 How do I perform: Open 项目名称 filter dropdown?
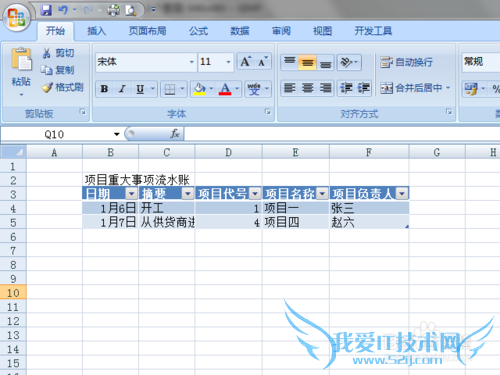click(322, 193)
